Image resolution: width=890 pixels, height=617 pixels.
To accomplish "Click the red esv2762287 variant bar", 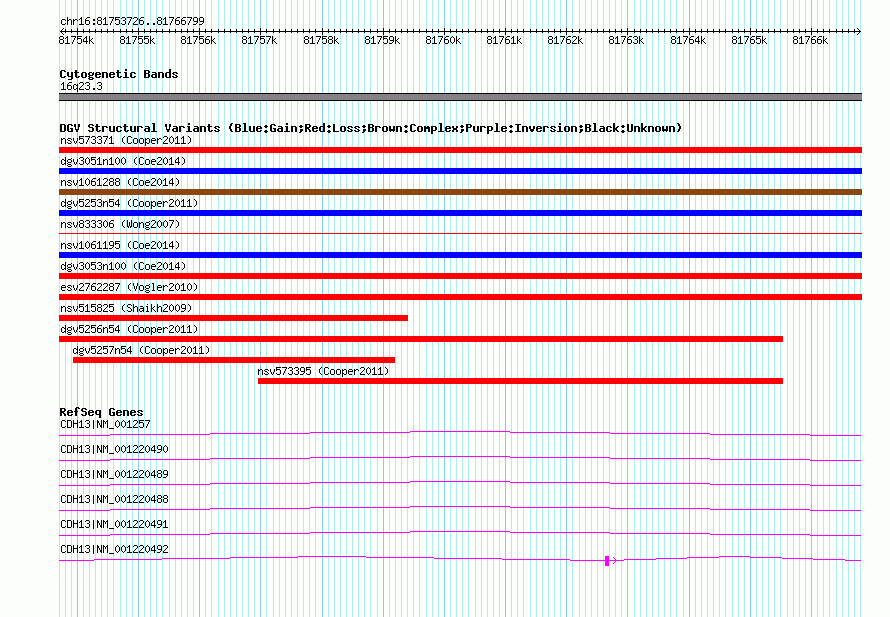I will (x=460, y=297).
